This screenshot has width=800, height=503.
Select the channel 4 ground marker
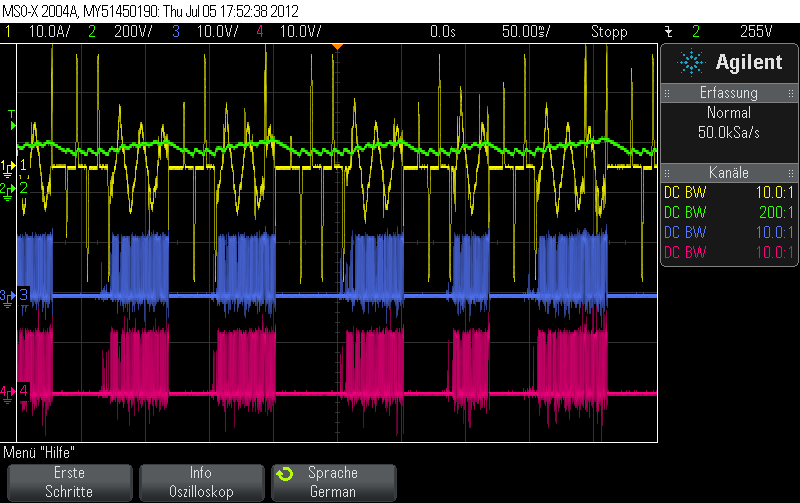click(x=8, y=393)
